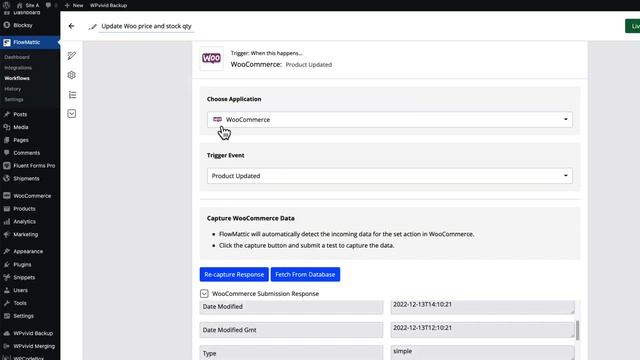The height and width of the screenshot is (360, 640).
Task: Open Site A in admin bar
Action: pos(28,5)
